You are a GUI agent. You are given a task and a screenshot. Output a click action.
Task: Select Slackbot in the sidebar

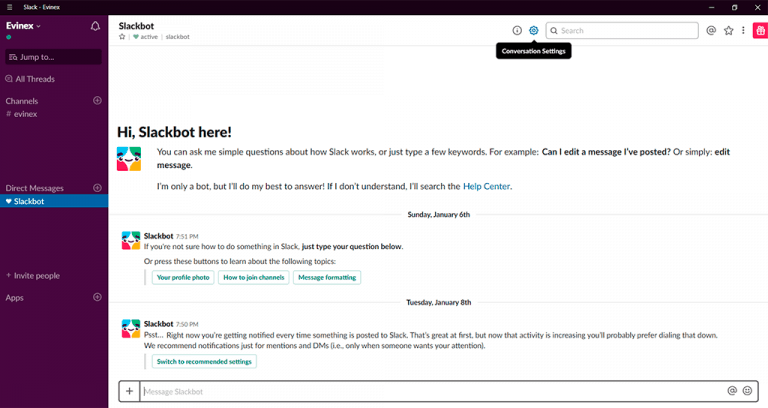pos(54,201)
